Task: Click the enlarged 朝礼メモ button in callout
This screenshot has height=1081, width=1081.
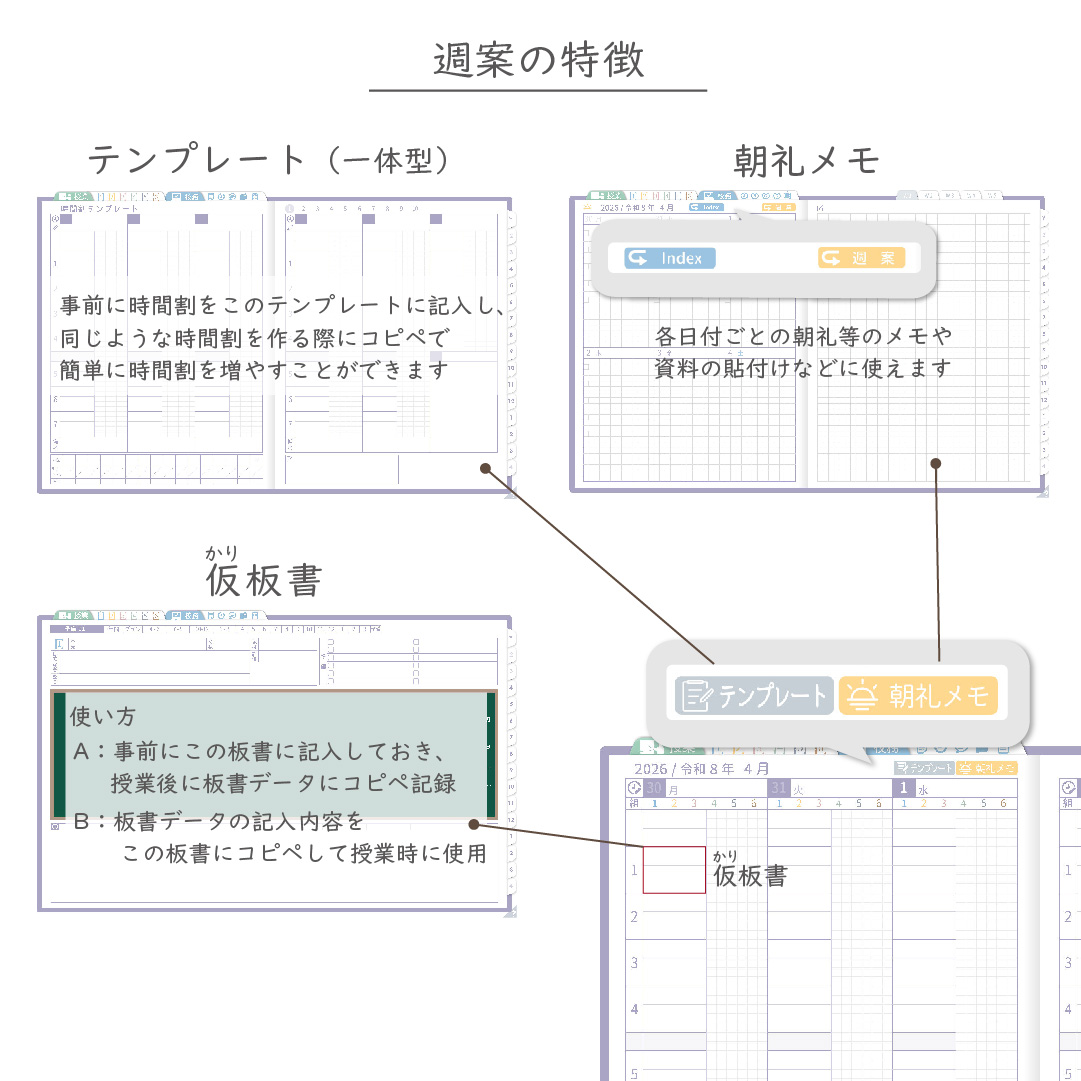Action: (x=918, y=695)
